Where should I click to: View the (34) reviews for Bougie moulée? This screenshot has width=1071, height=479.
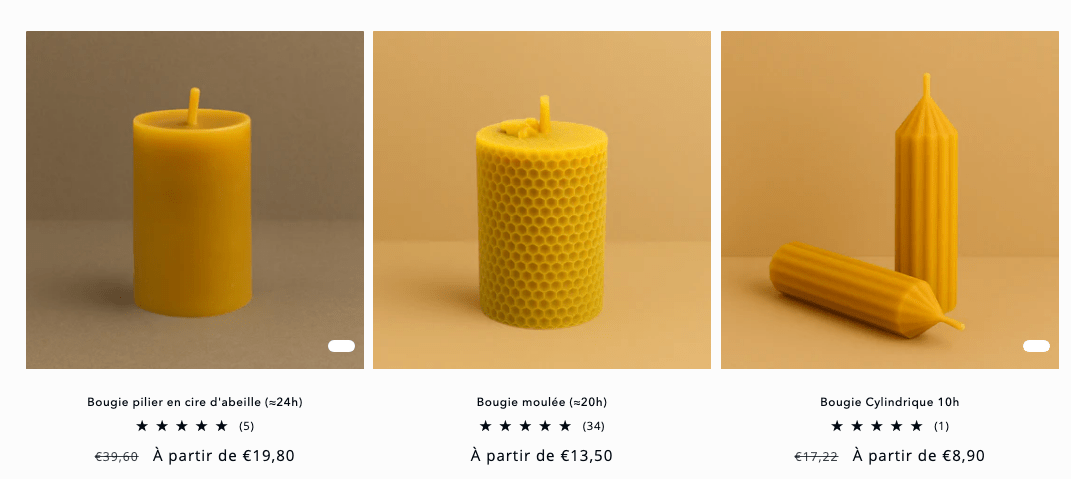[x=594, y=426]
